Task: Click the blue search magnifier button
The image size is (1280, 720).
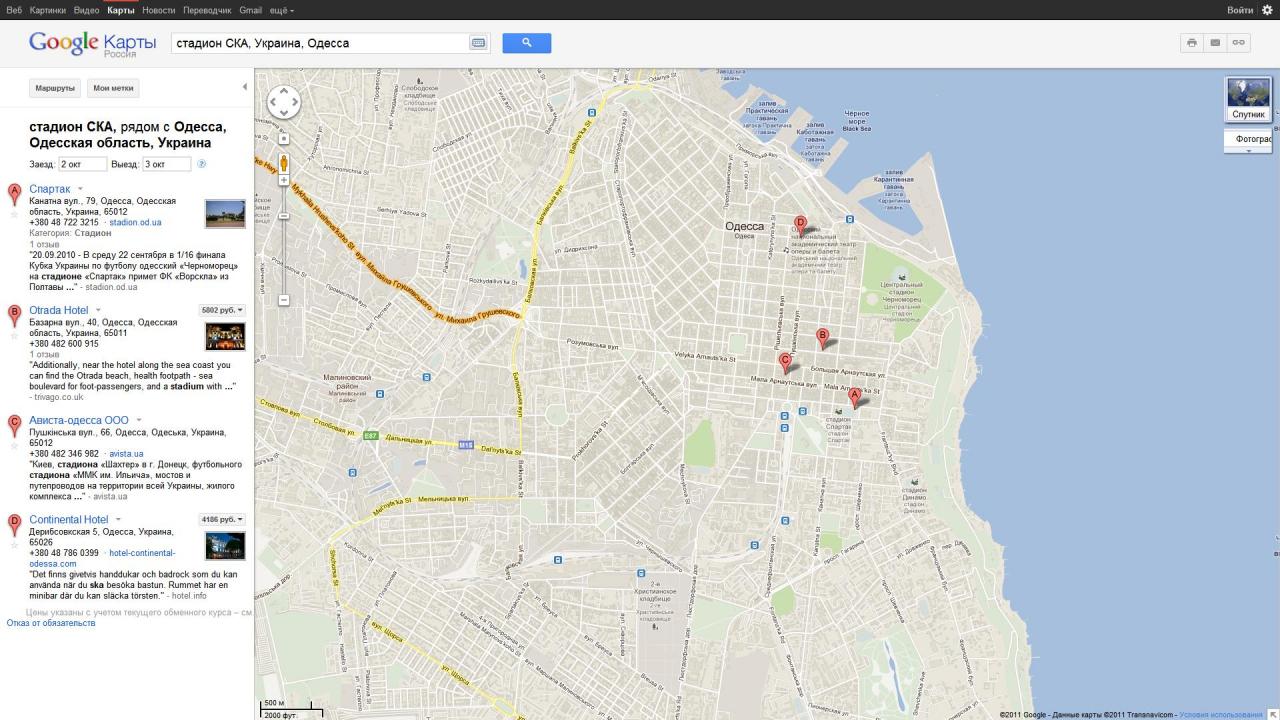Action: point(526,43)
